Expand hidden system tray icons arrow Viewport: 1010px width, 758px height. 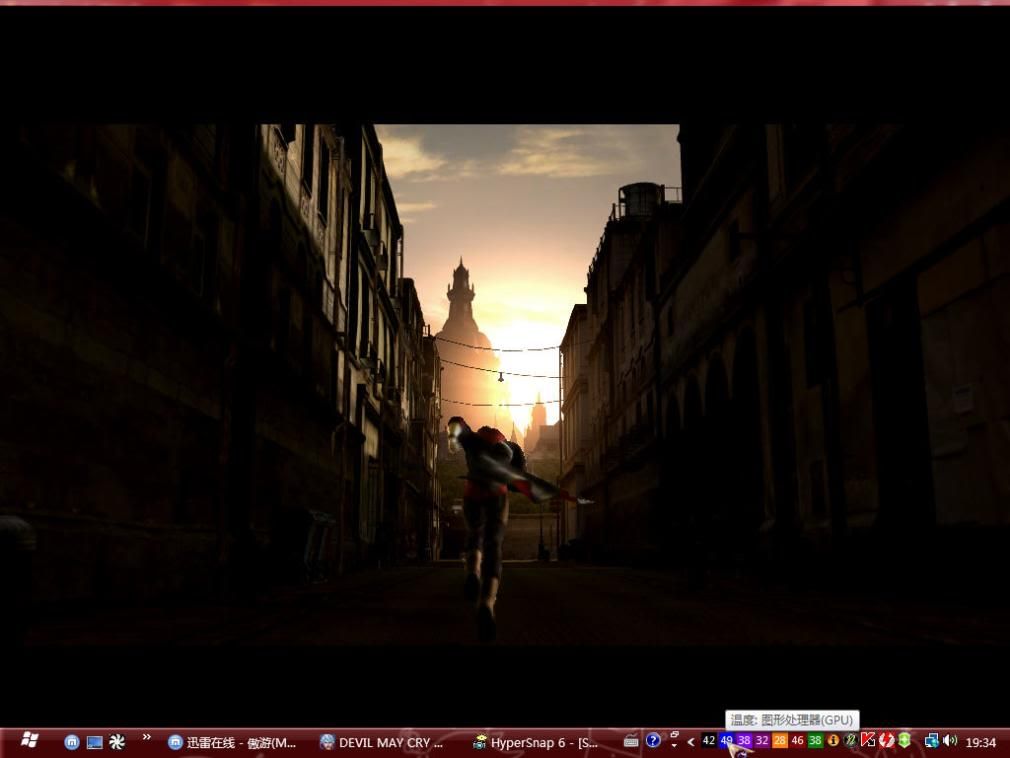tap(691, 742)
